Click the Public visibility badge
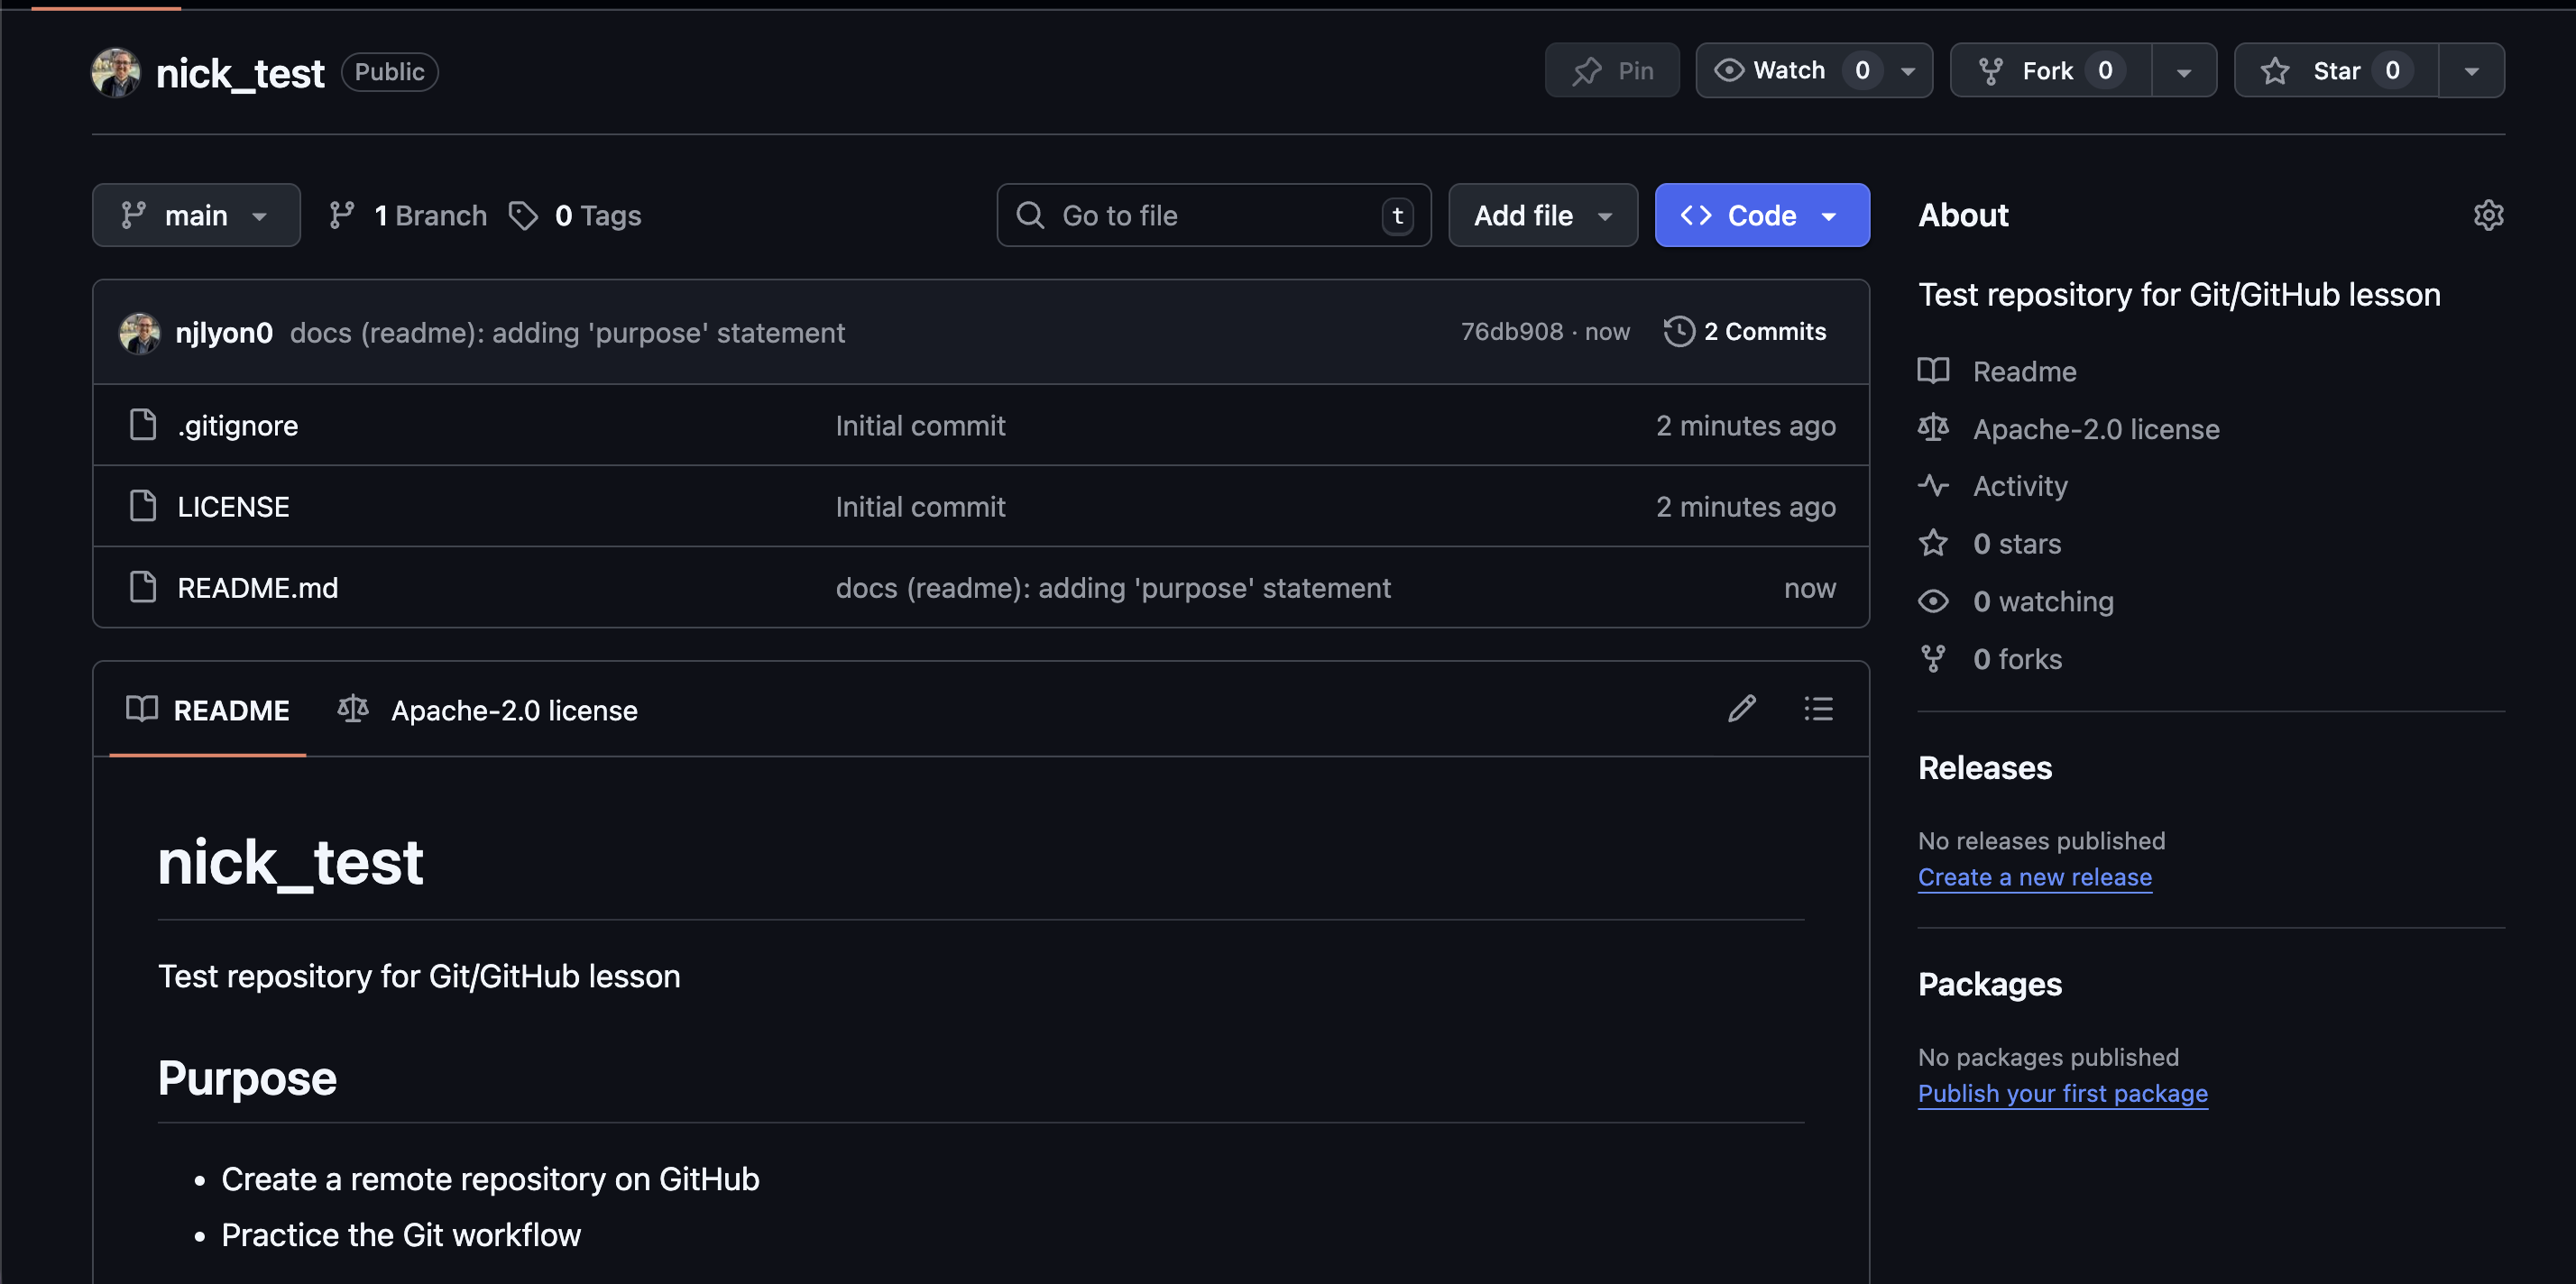Image resolution: width=2576 pixels, height=1284 pixels. click(390, 72)
